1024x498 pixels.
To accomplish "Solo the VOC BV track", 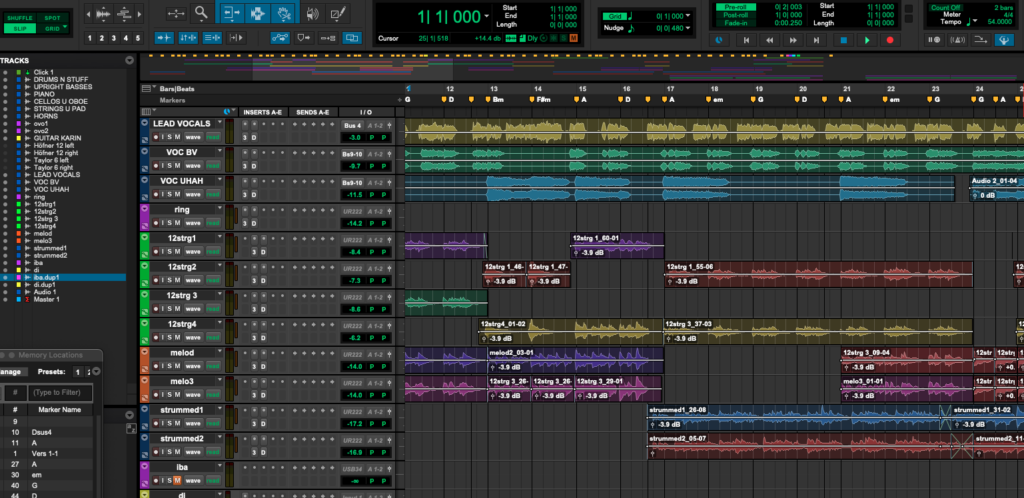I will (x=169, y=166).
